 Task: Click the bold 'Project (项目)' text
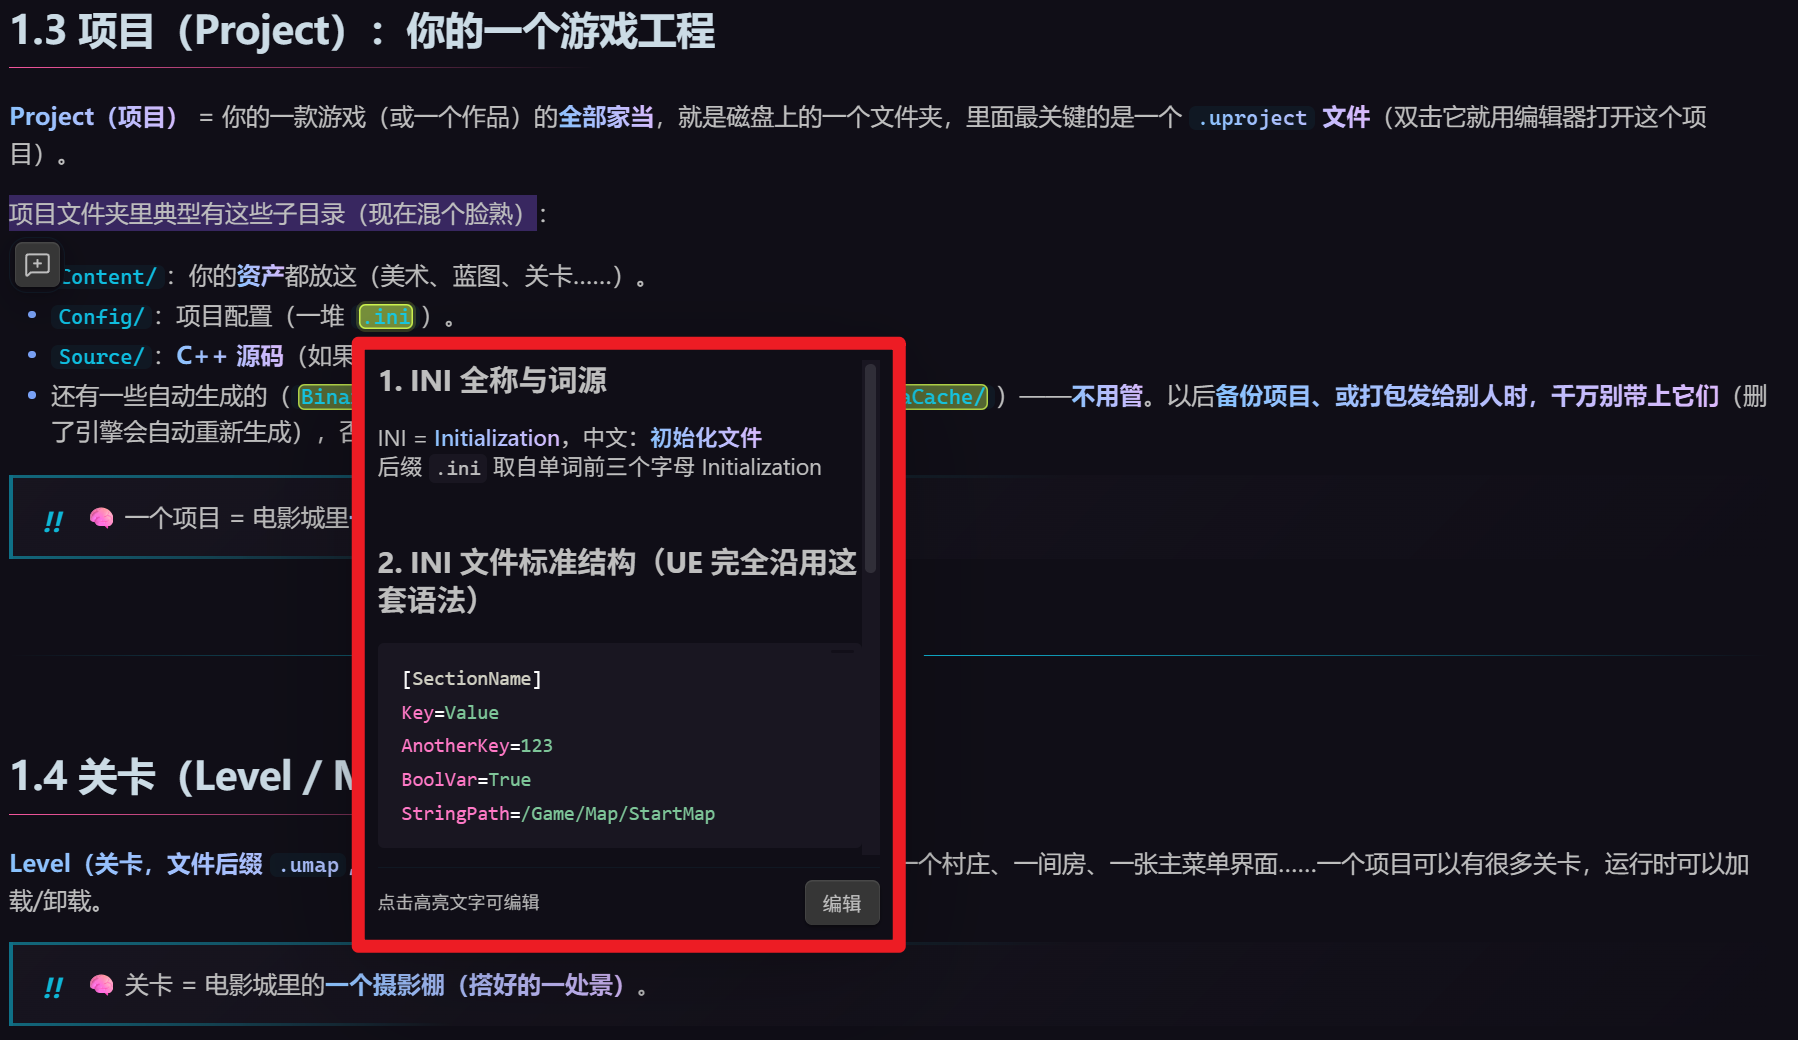click(93, 117)
